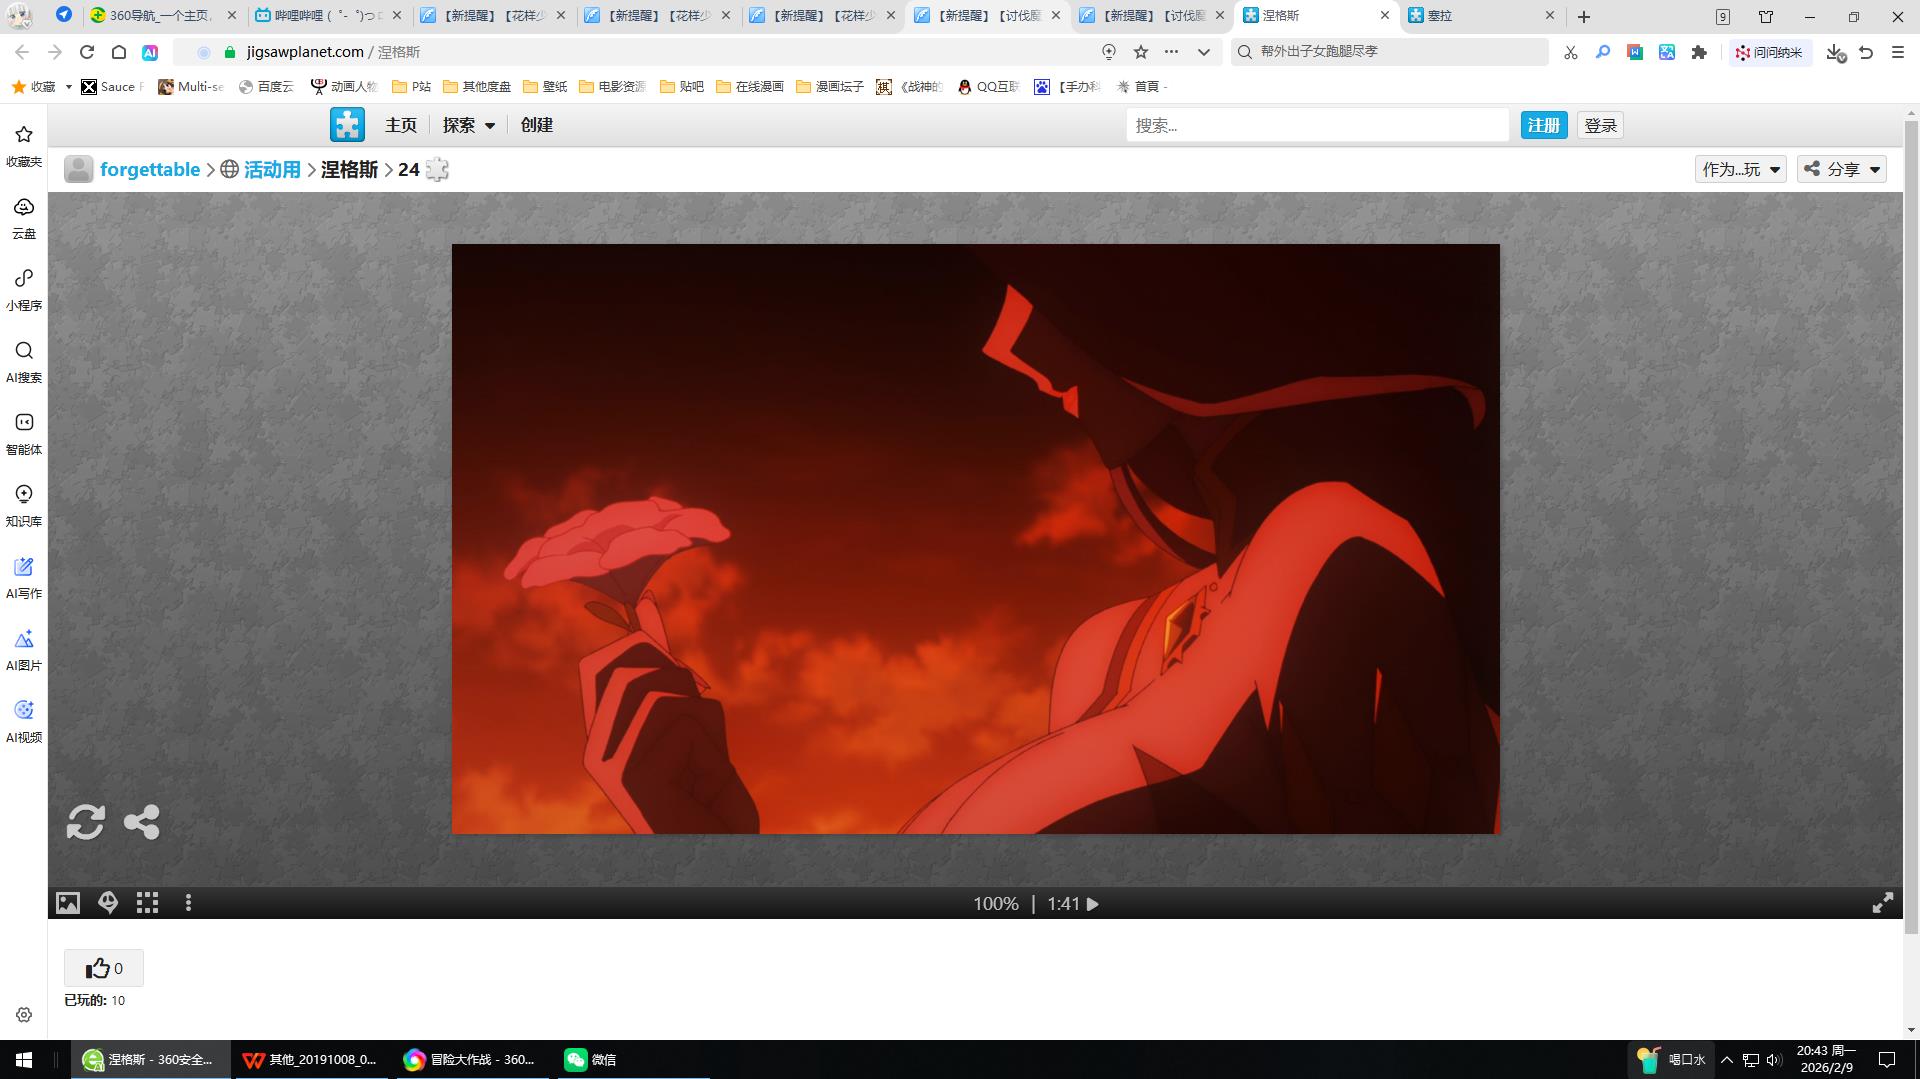Click the Jigsaw Planet logo icon
The image size is (1920, 1079).
click(x=347, y=125)
